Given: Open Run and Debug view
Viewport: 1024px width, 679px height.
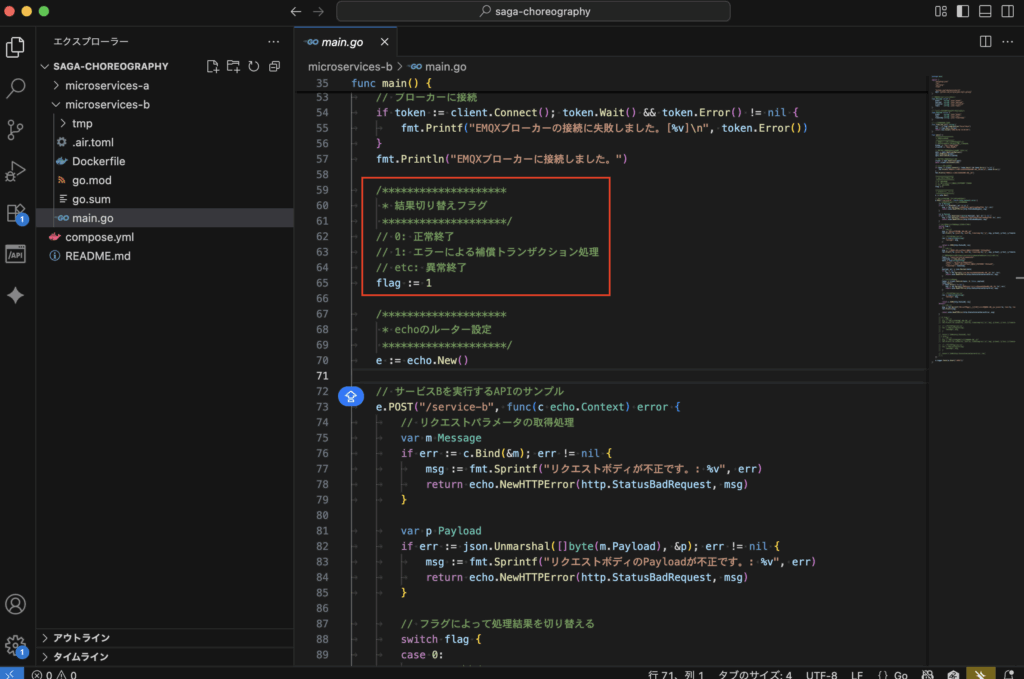Looking at the screenshot, I should pos(16,171).
